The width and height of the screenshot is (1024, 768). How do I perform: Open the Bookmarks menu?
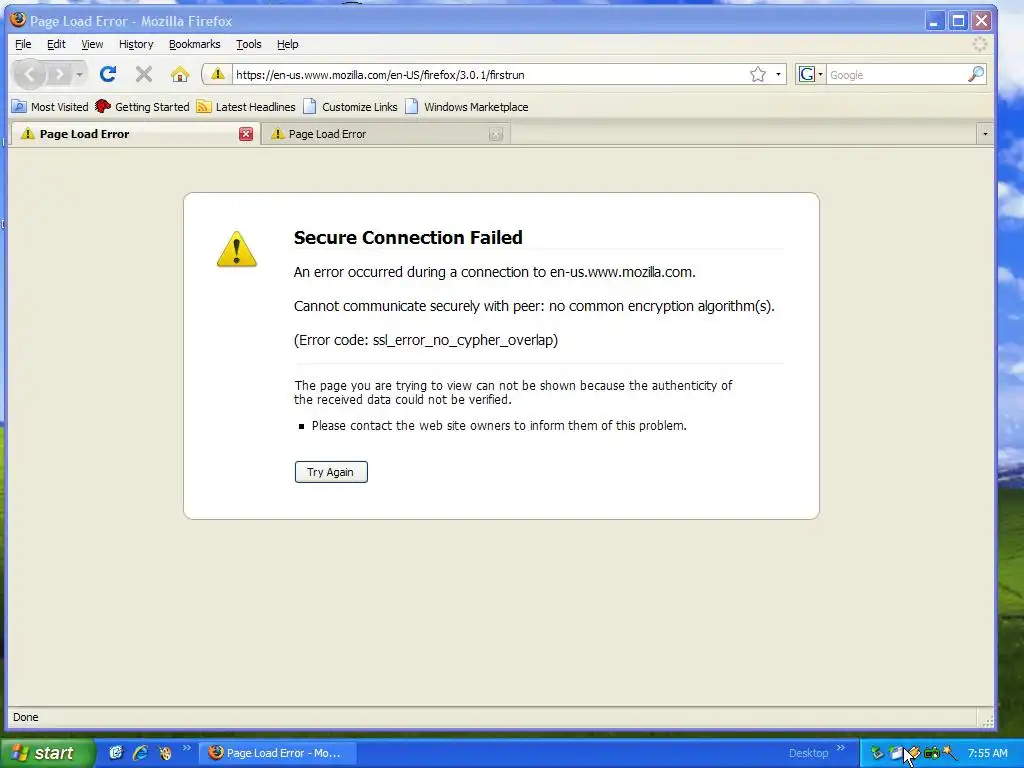[195, 44]
